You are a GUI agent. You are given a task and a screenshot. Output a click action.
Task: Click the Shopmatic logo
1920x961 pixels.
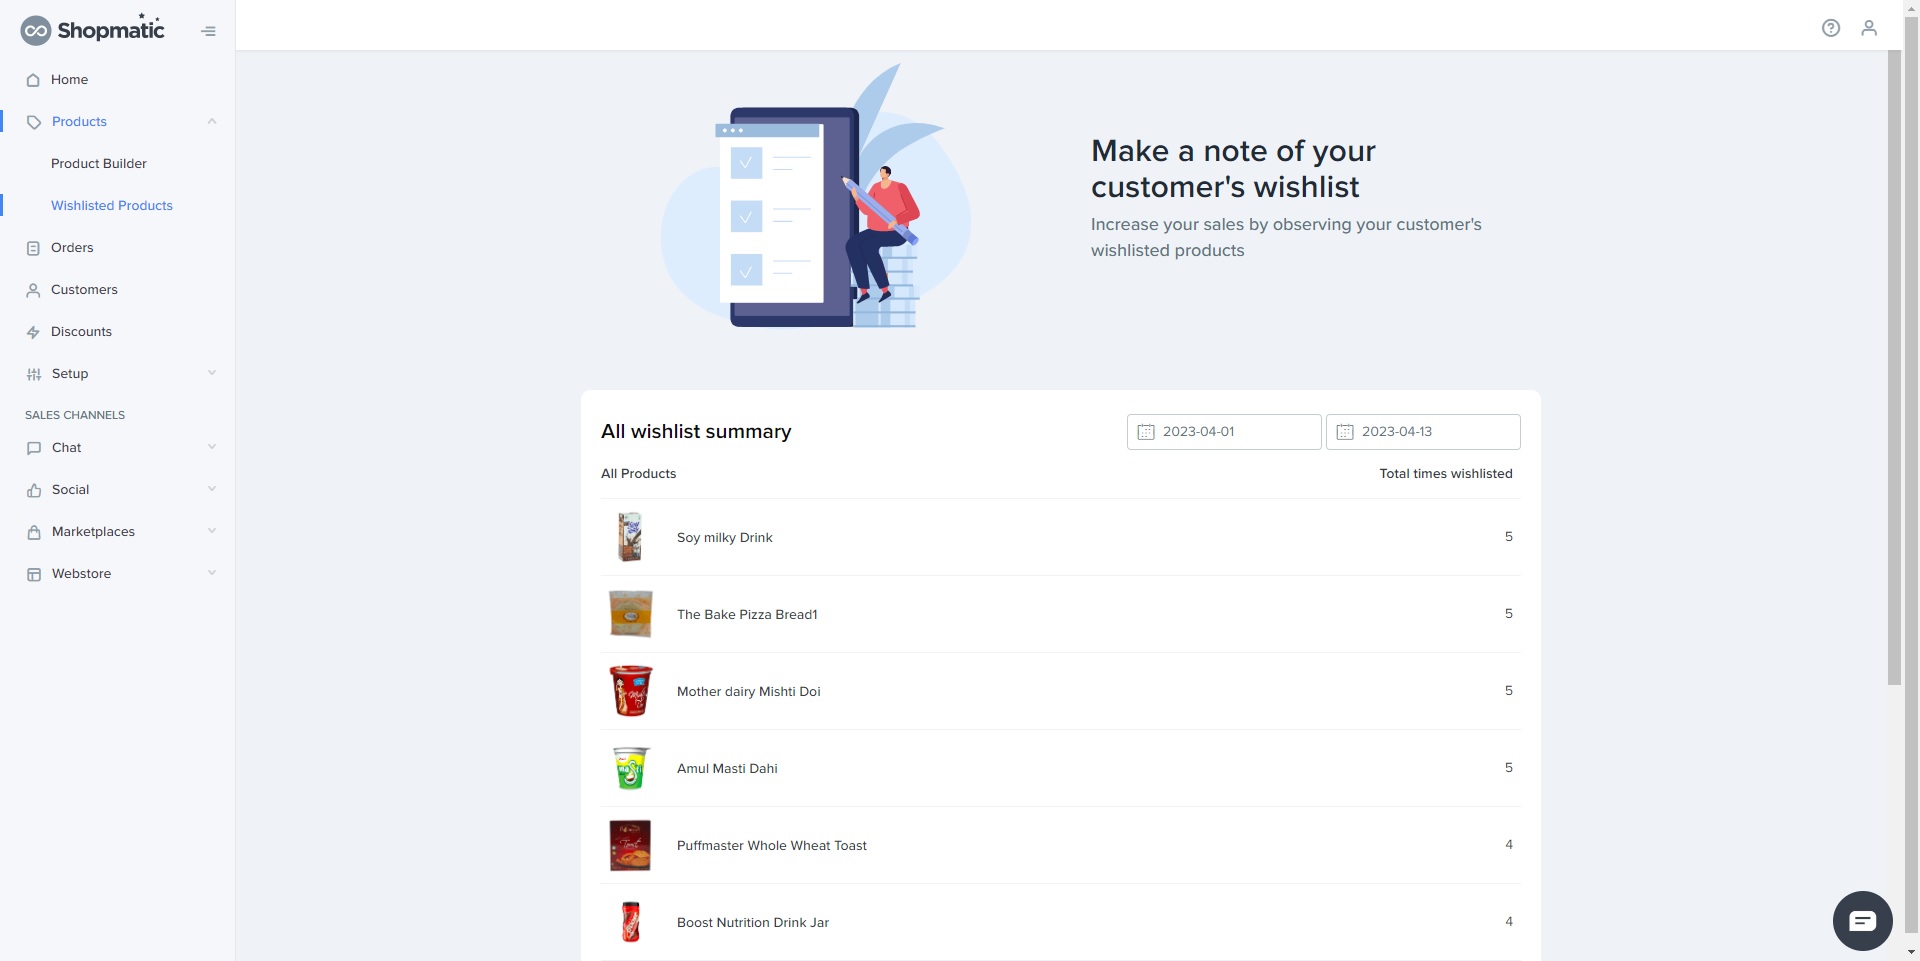pyautogui.click(x=92, y=30)
